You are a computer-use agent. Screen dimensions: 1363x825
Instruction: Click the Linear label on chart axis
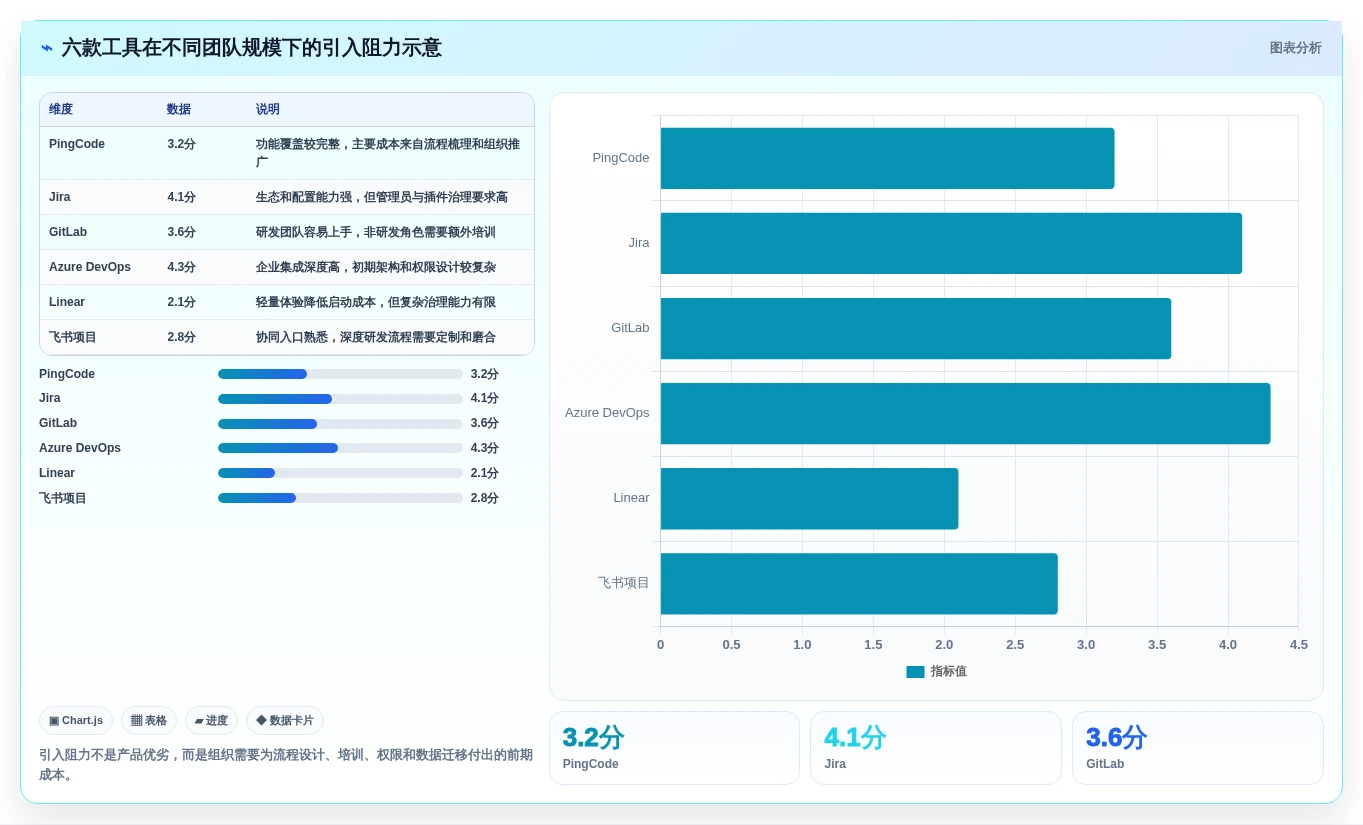coord(631,498)
